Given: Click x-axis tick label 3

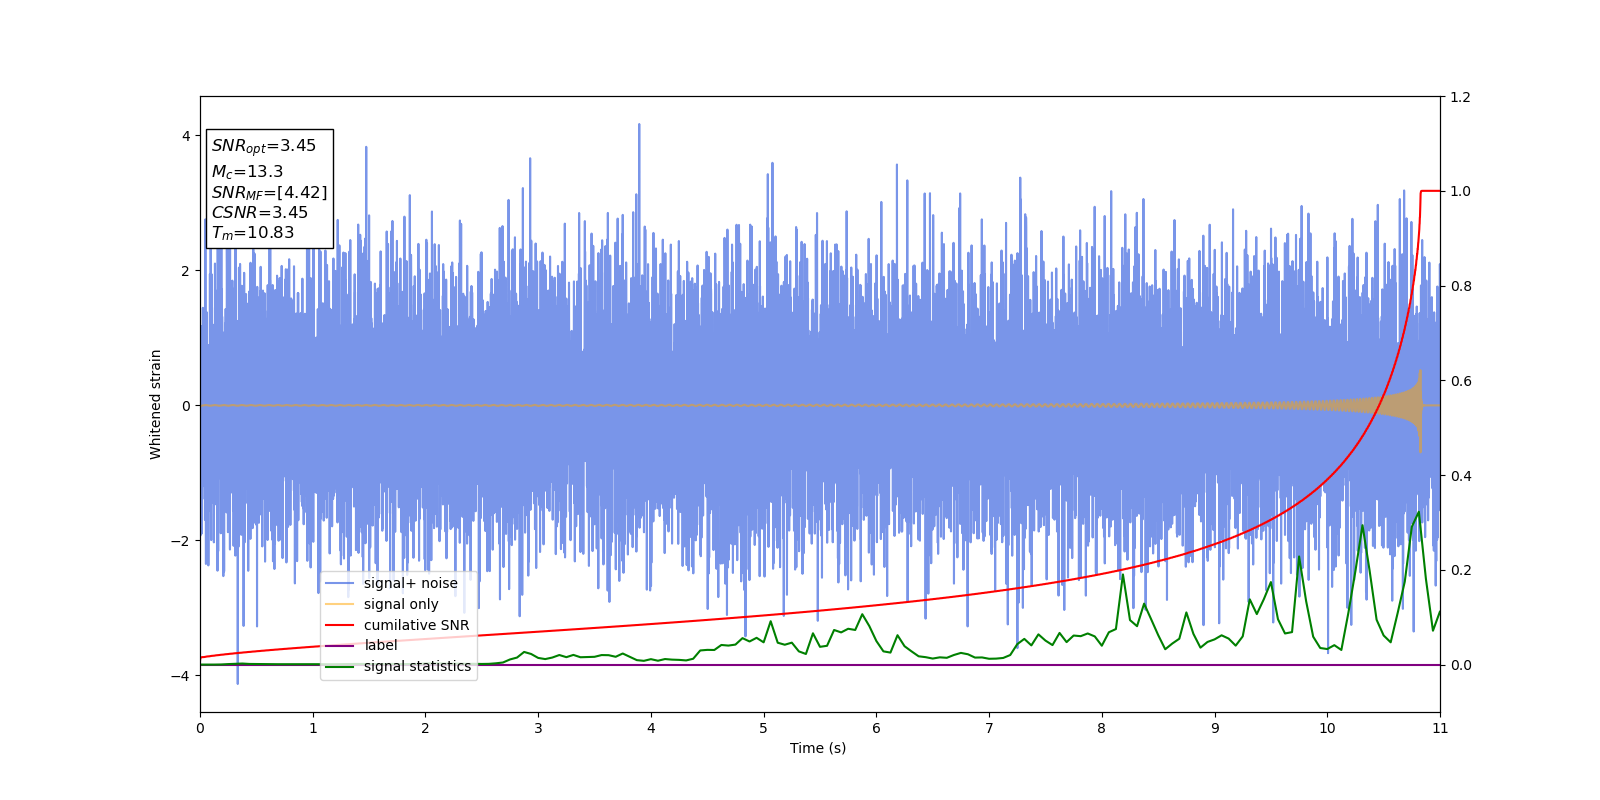Looking at the screenshot, I should 538,728.
